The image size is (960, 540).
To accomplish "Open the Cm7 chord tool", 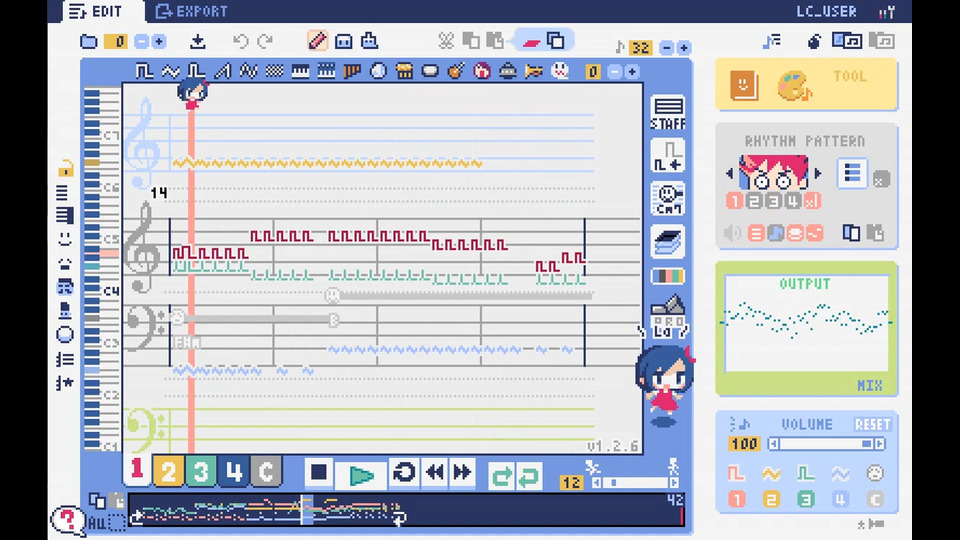I will click(668, 199).
